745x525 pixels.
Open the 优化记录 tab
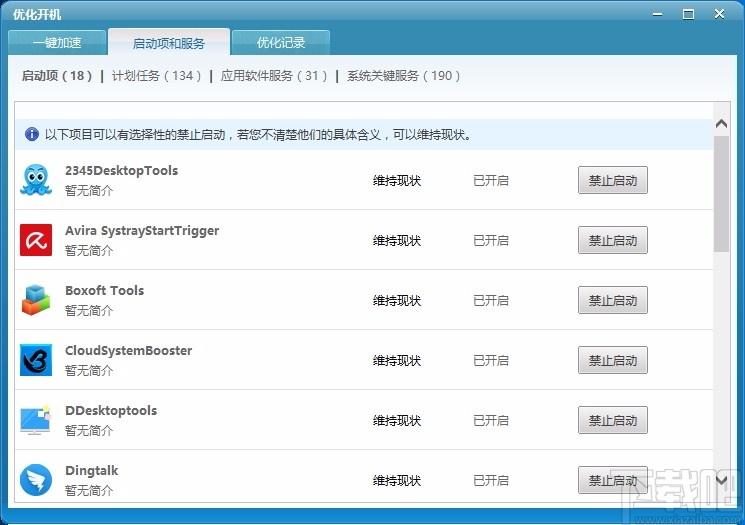coord(281,43)
